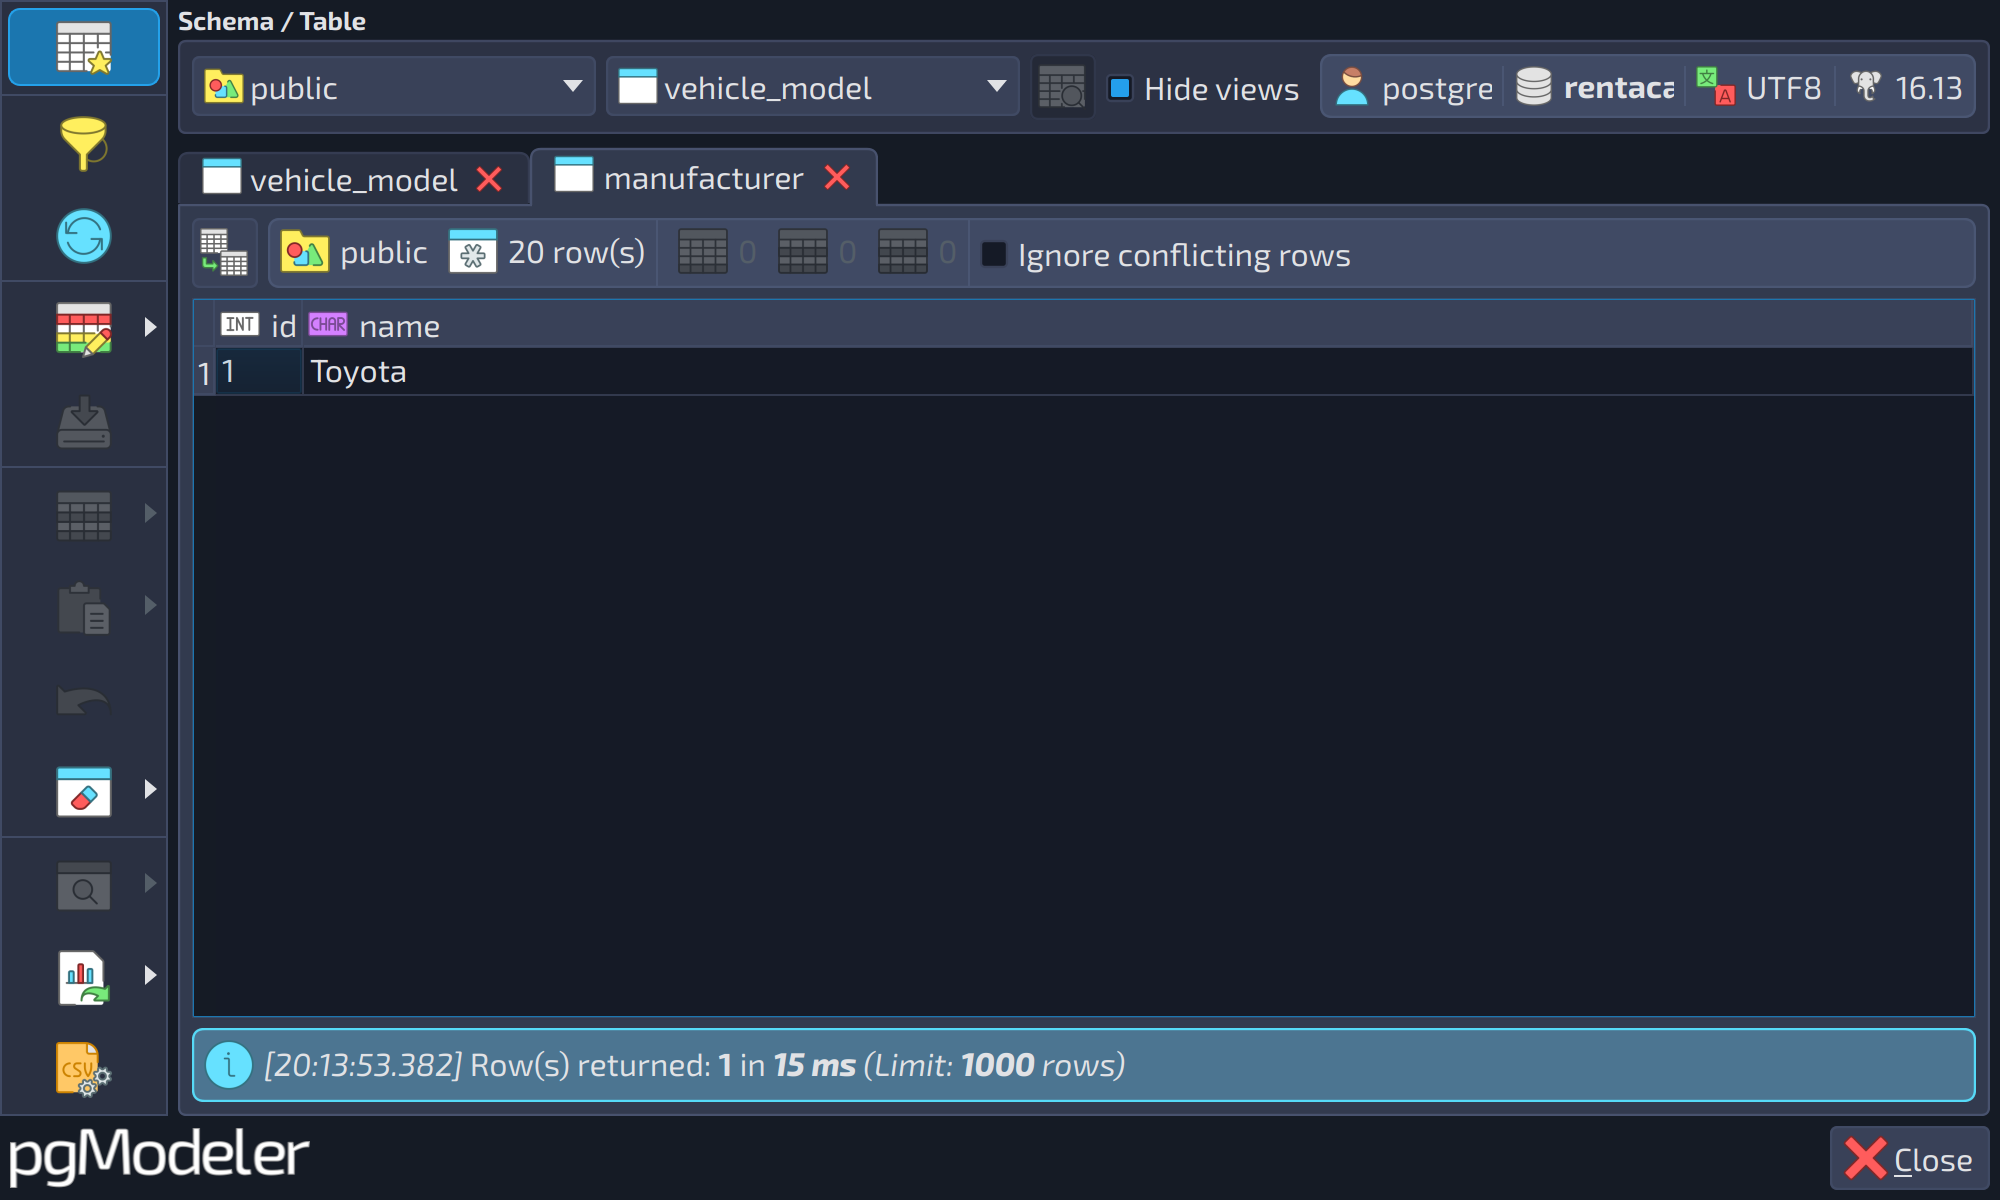Expand the edit rows submenu arrow
Viewport: 2000px width, 1200px height.
(150, 327)
